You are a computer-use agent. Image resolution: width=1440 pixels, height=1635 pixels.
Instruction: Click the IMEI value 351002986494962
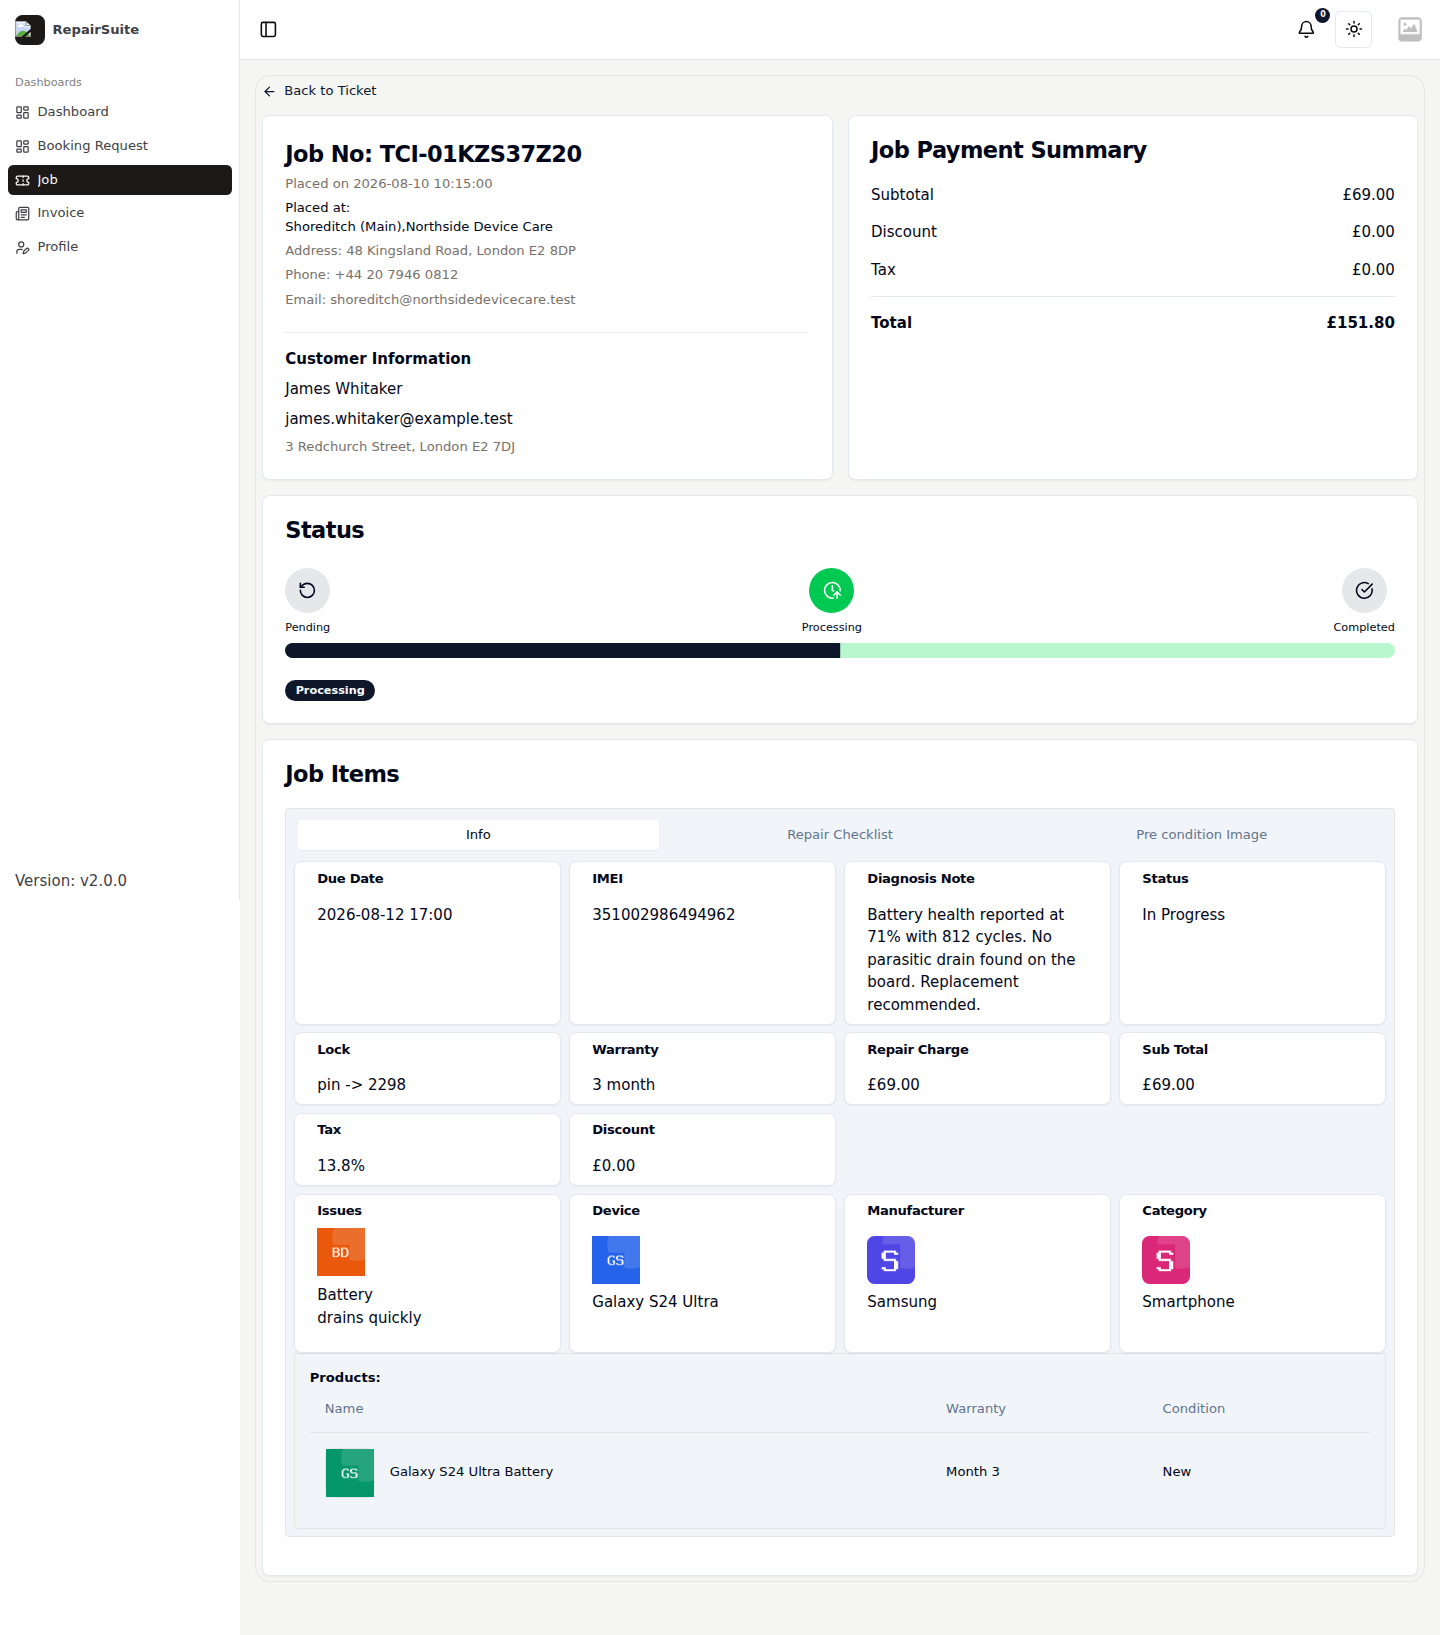click(x=663, y=915)
